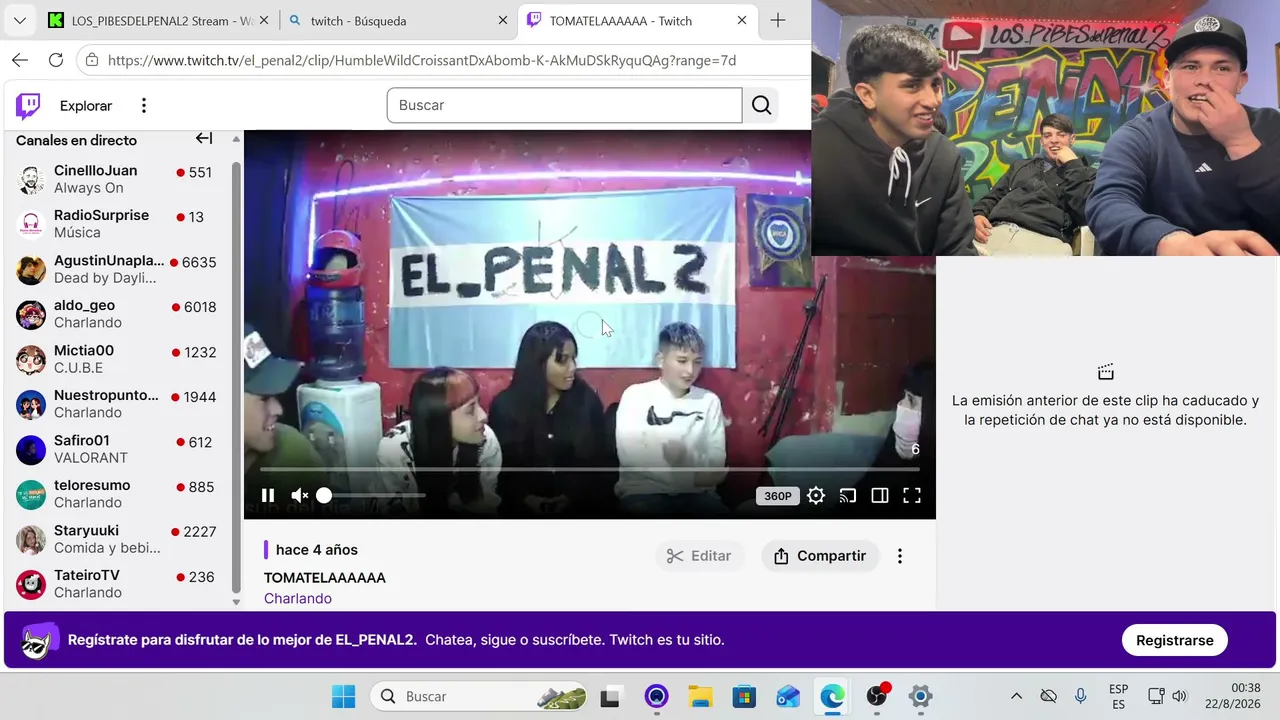The image size is (1280, 720).
Task: Open the Windows Start menu
Action: [x=343, y=696]
